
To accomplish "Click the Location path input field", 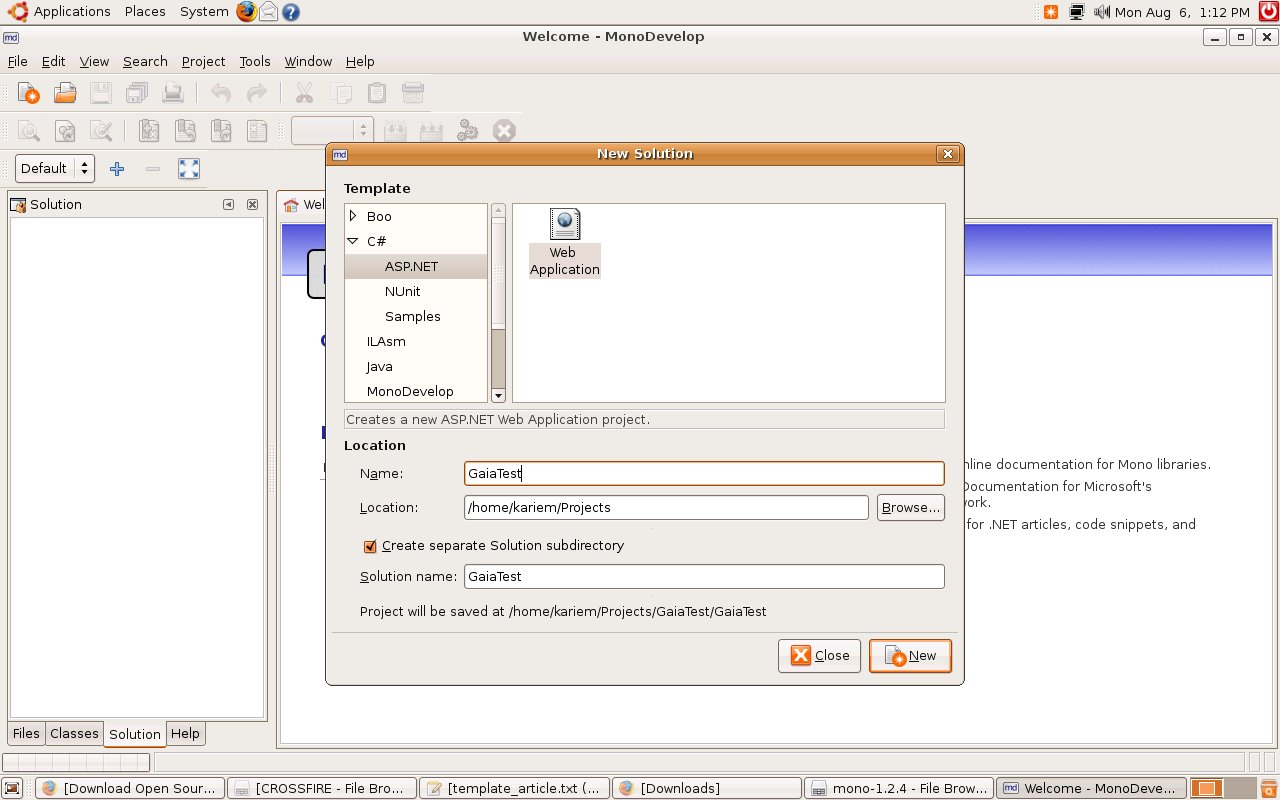I will tap(666, 508).
